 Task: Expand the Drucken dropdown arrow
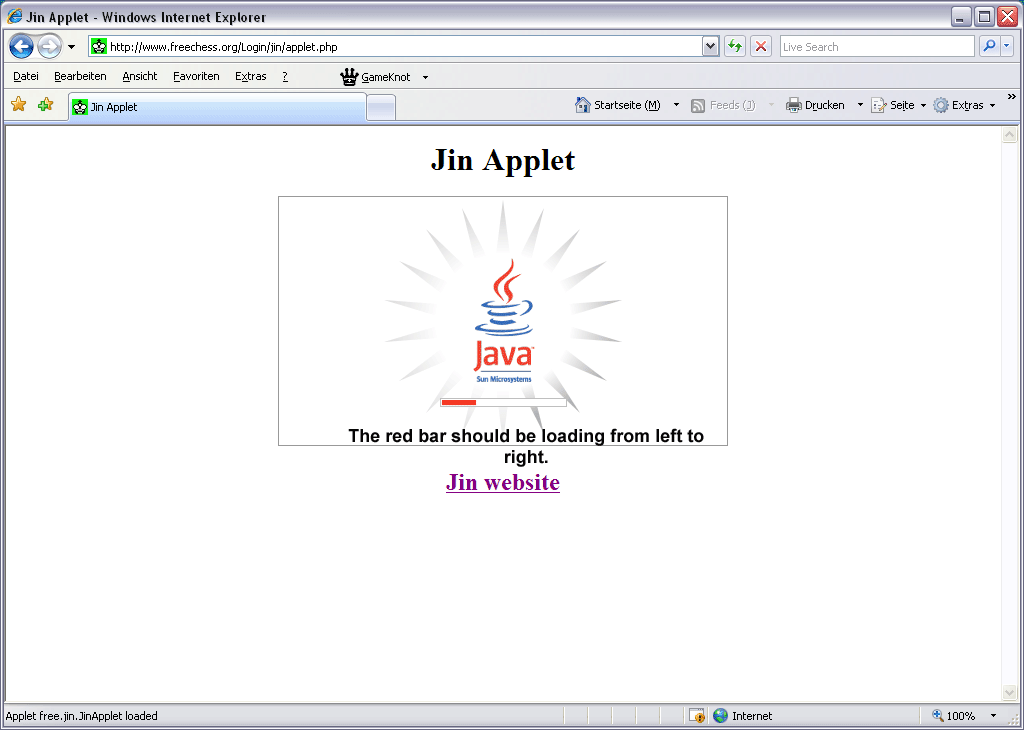tap(860, 104)
